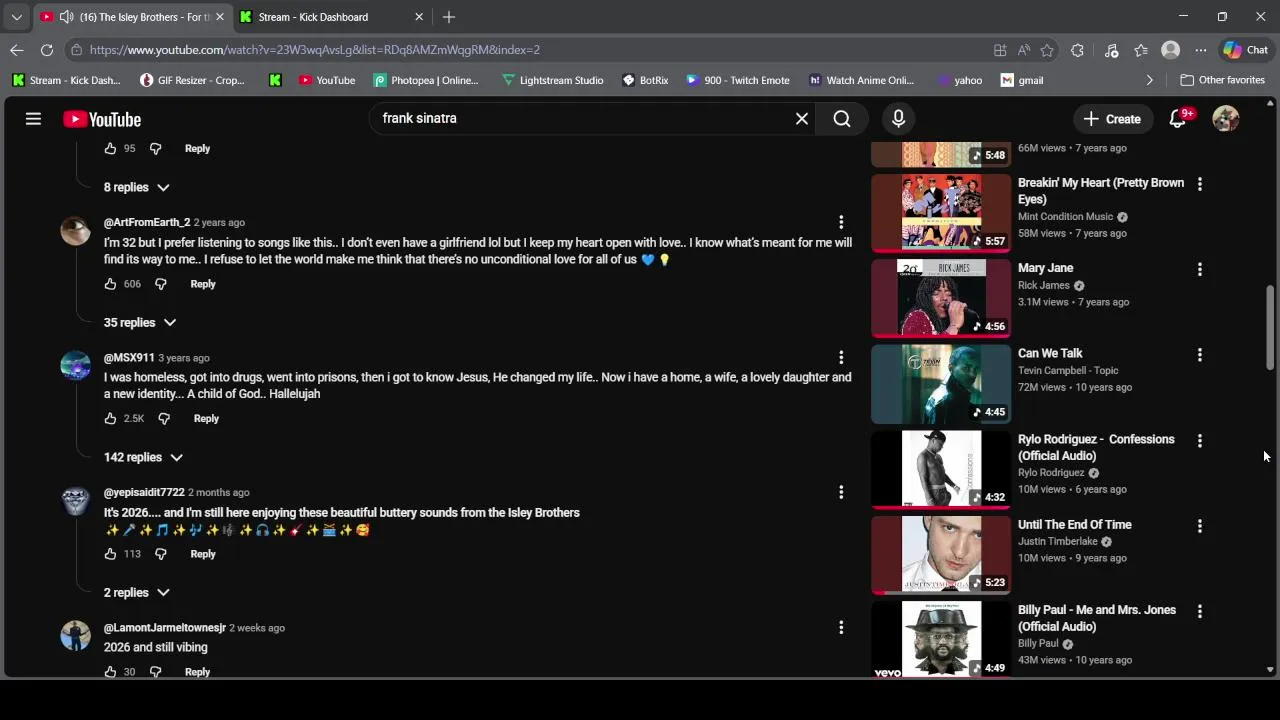Dislike the @MSX911 comment
The width and height of the screenshot is (1280, 720).
(164, 419)
